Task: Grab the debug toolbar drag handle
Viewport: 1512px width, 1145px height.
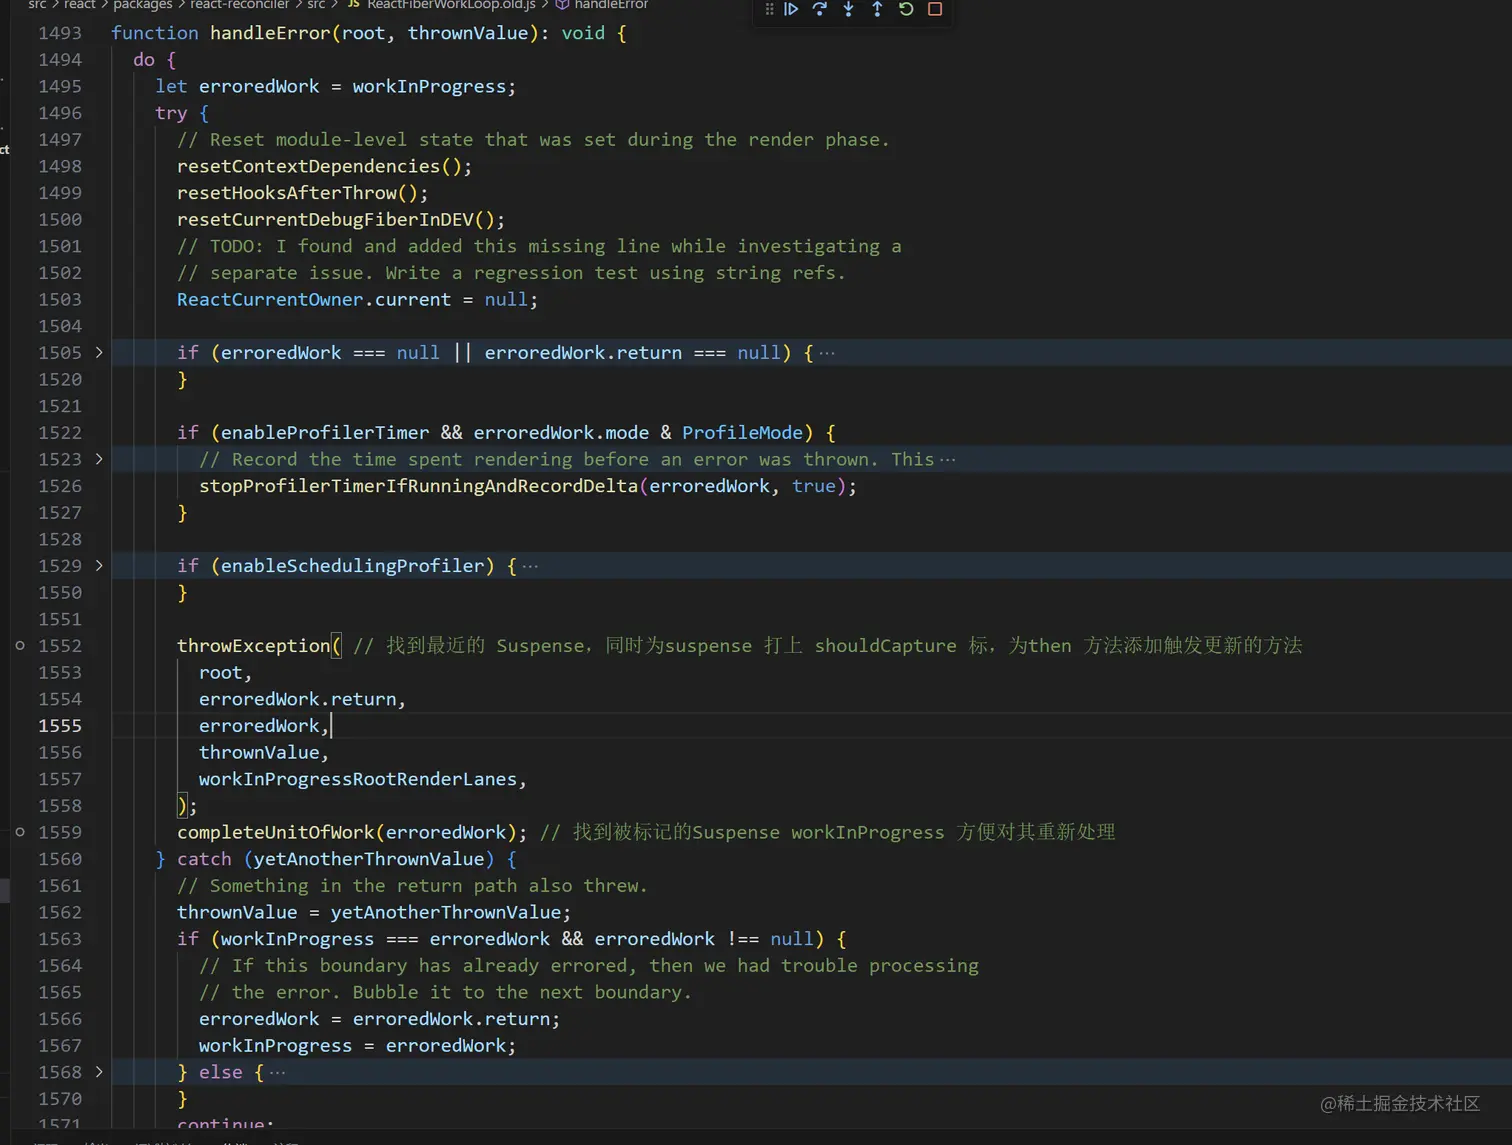Action: [769, 9]
